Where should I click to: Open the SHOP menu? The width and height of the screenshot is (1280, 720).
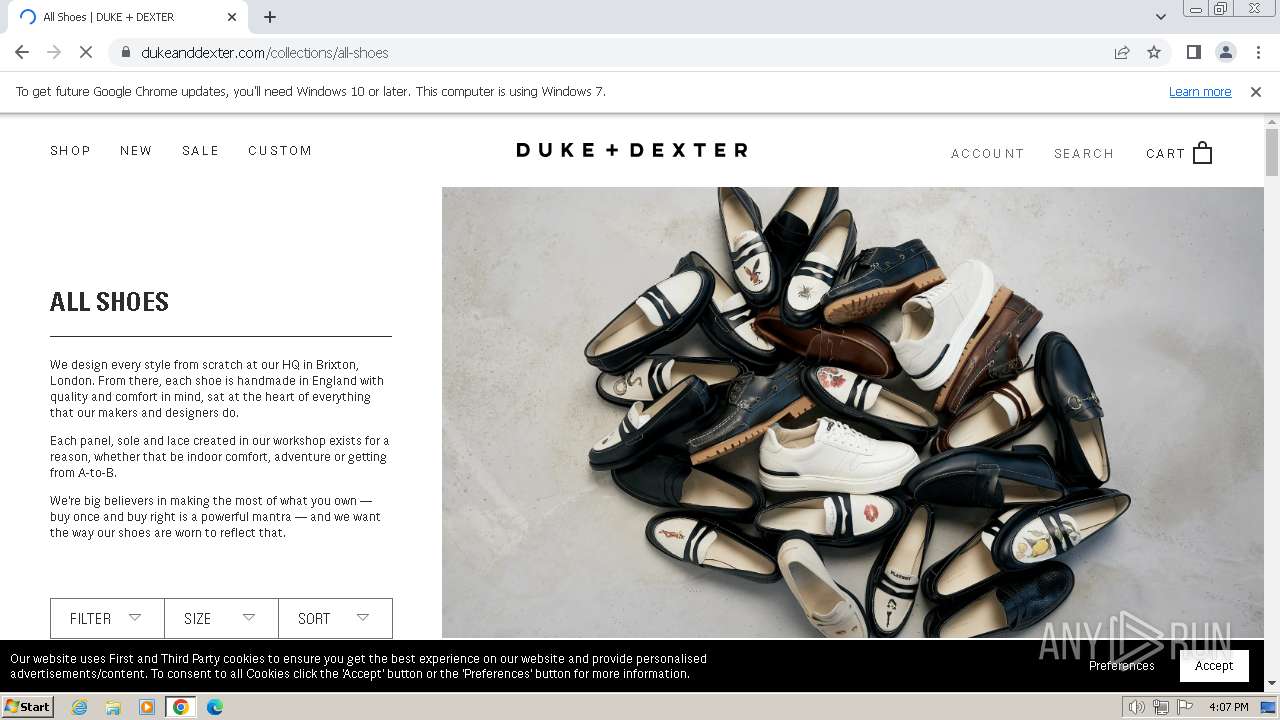pyautogui.click(x=71, y=151)
